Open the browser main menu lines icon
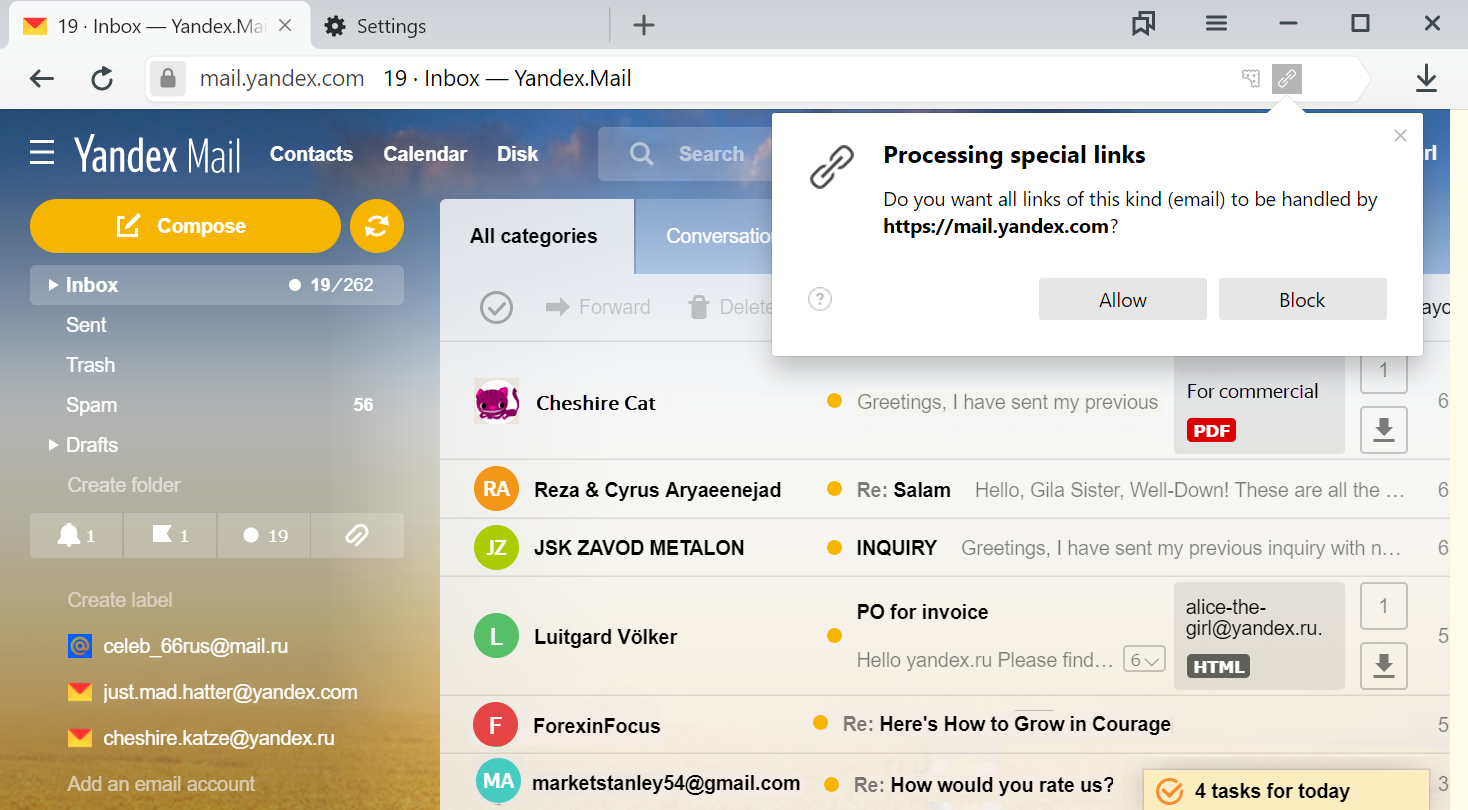Viewport: 1468px width, 810px height. (x=1216, y=24)
